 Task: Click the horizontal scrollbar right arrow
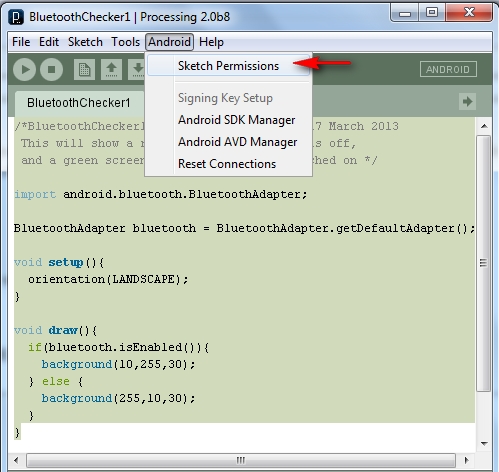point(466,461)
